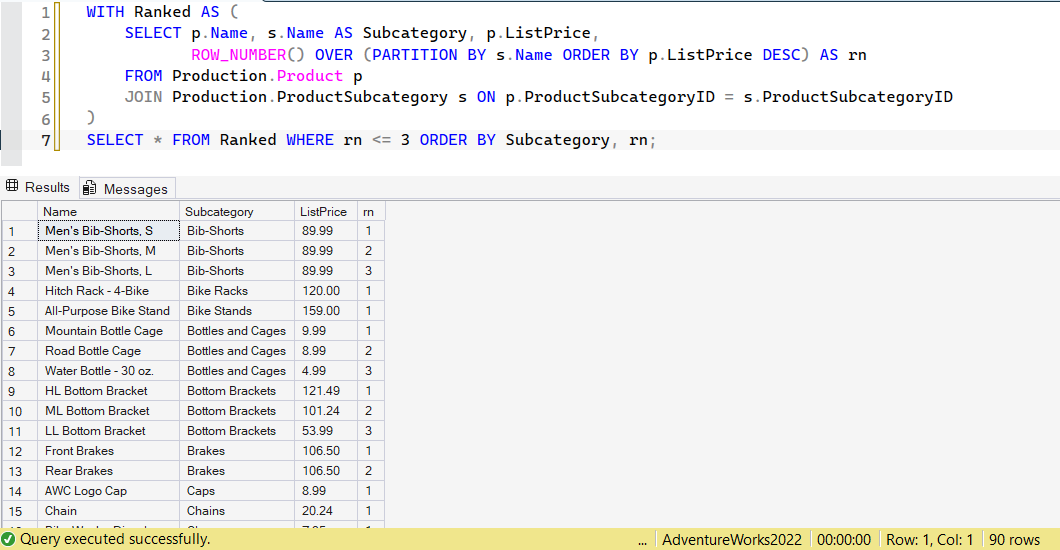
Task: Click the Results grid icon
Action: 12,186
